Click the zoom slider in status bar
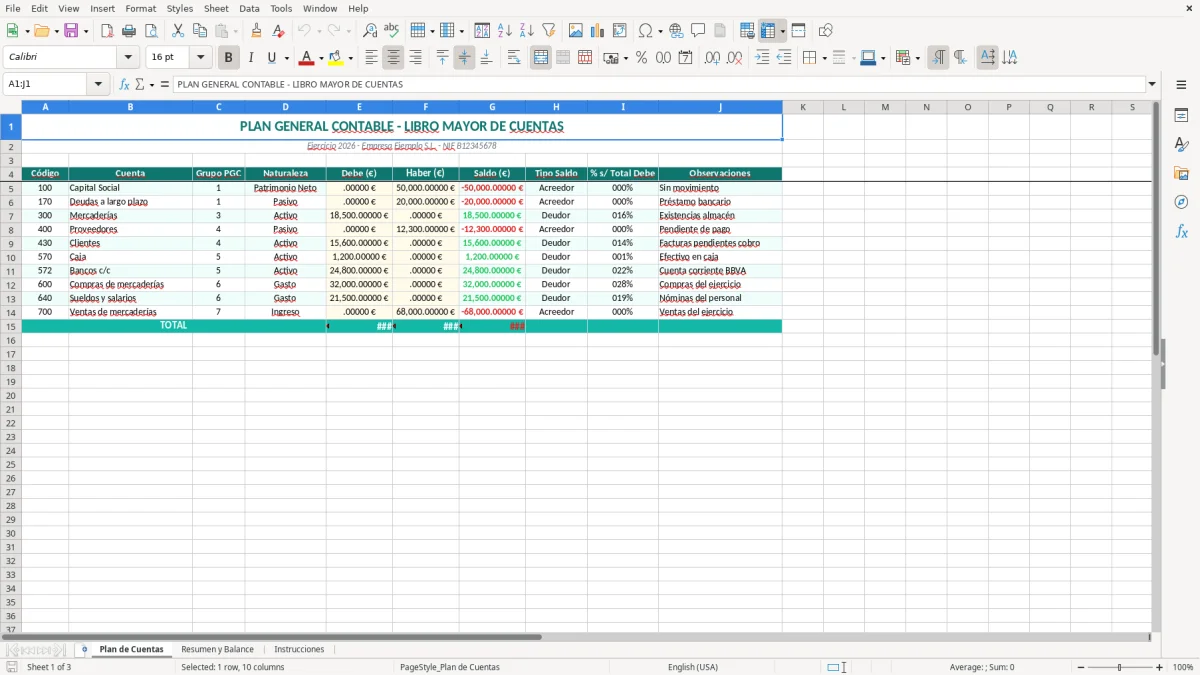This screenshot has height=675, width=1200. coord(1120,667)
